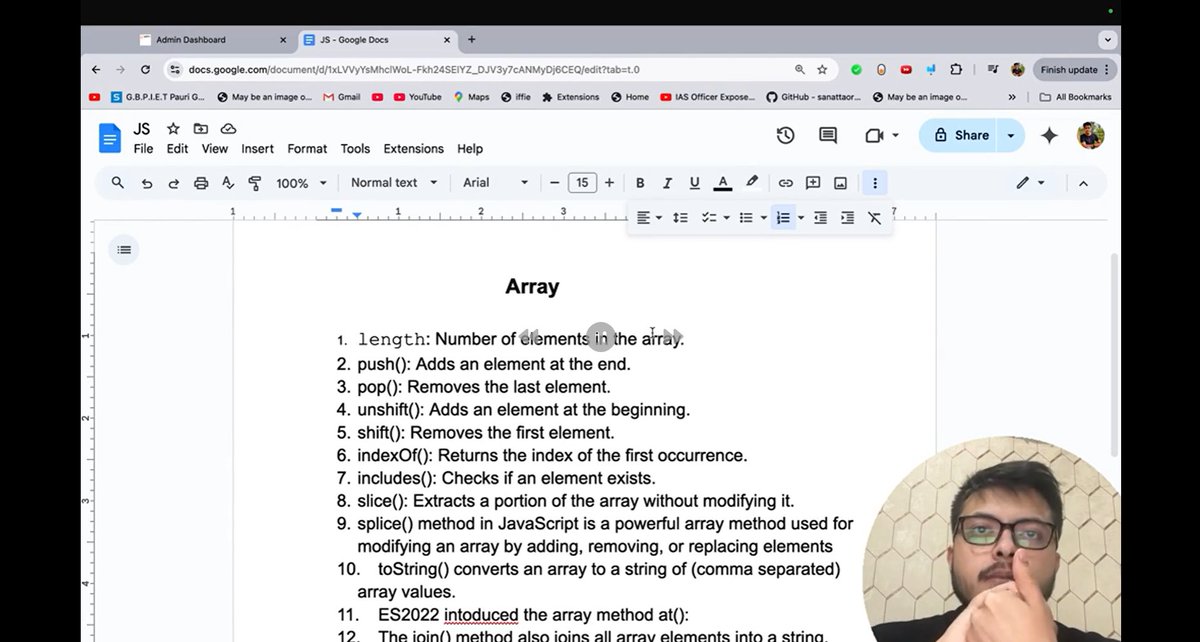Click the Finish update button
This screenshot has height=642, width=1200.
[x=1075, y=70]
